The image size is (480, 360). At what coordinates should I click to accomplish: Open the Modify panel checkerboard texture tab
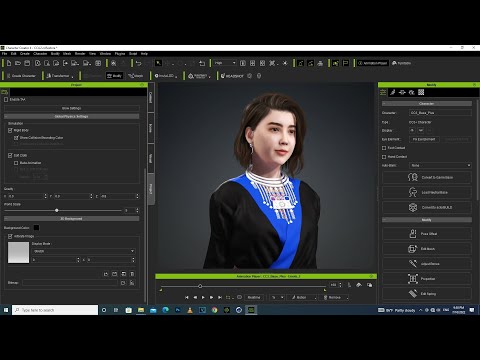tap(421, 92)
